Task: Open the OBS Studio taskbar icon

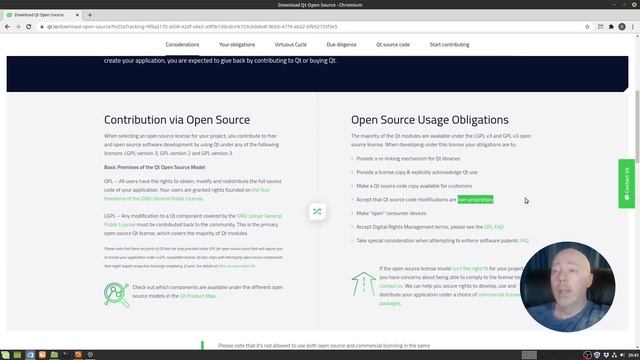Action: click(90, 355)
